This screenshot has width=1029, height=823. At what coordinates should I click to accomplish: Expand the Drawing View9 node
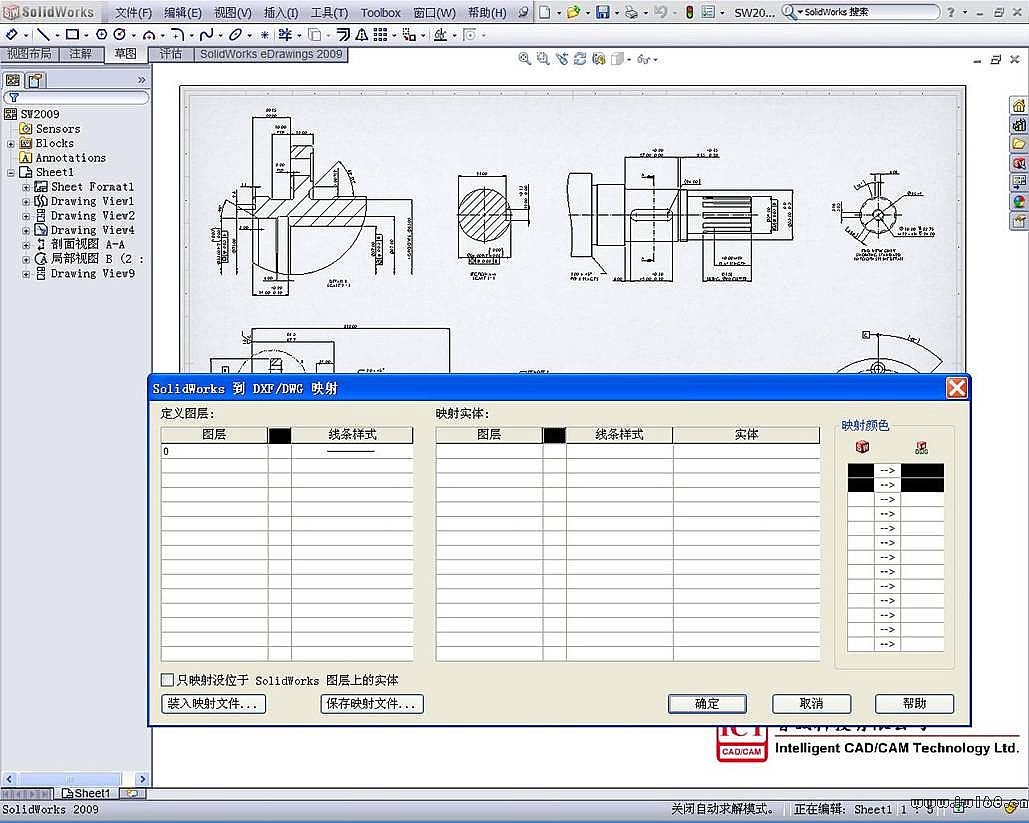[26, 274]
